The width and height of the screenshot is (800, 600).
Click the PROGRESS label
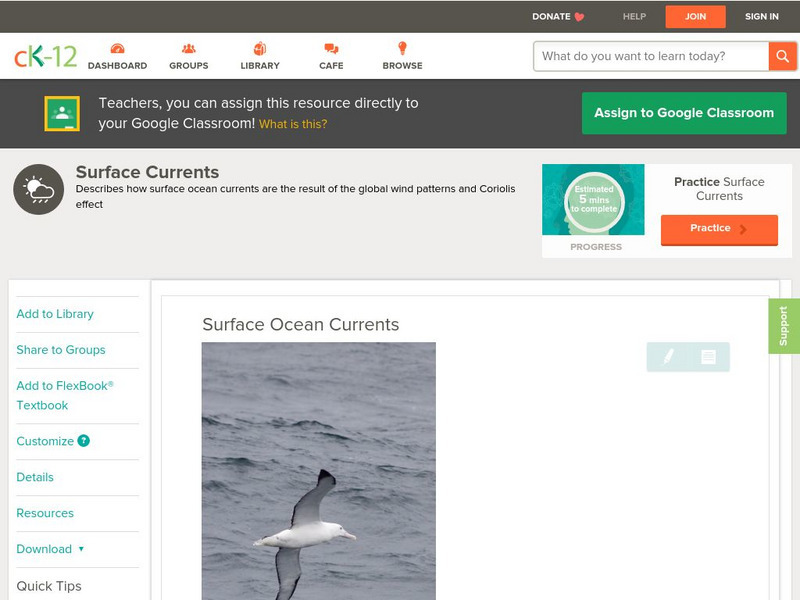click(596, 247)
